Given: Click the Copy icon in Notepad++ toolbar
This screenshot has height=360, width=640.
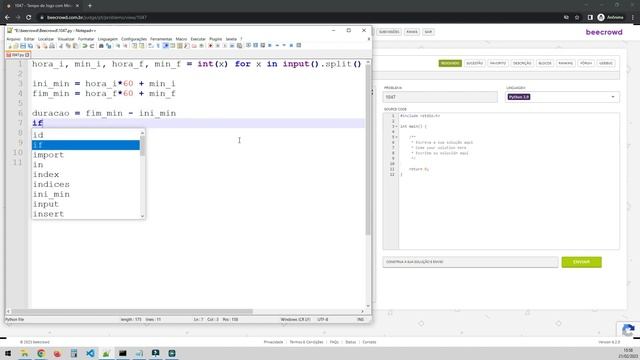Looking at the screenshot, I should pyautogui.click(x=68, y=45).
